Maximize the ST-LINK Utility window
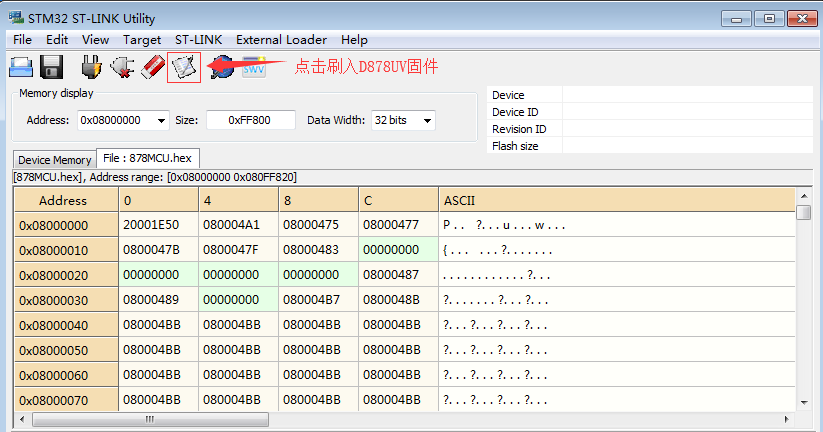 point(769,19)
